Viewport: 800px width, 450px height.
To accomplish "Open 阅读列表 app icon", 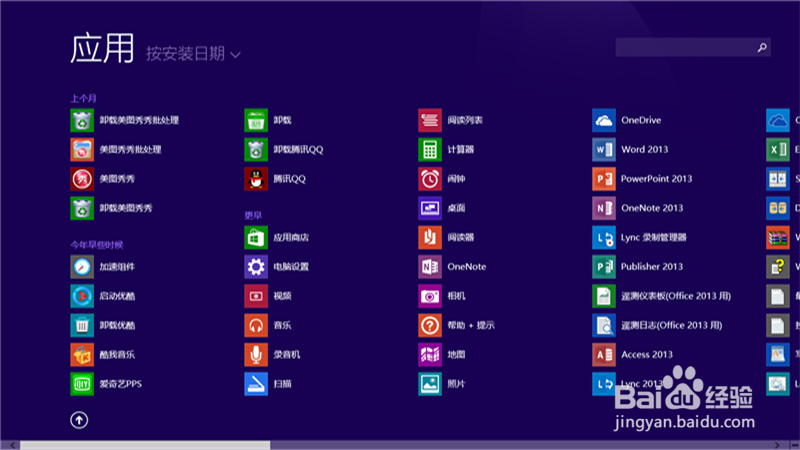I will pos(430,120).
